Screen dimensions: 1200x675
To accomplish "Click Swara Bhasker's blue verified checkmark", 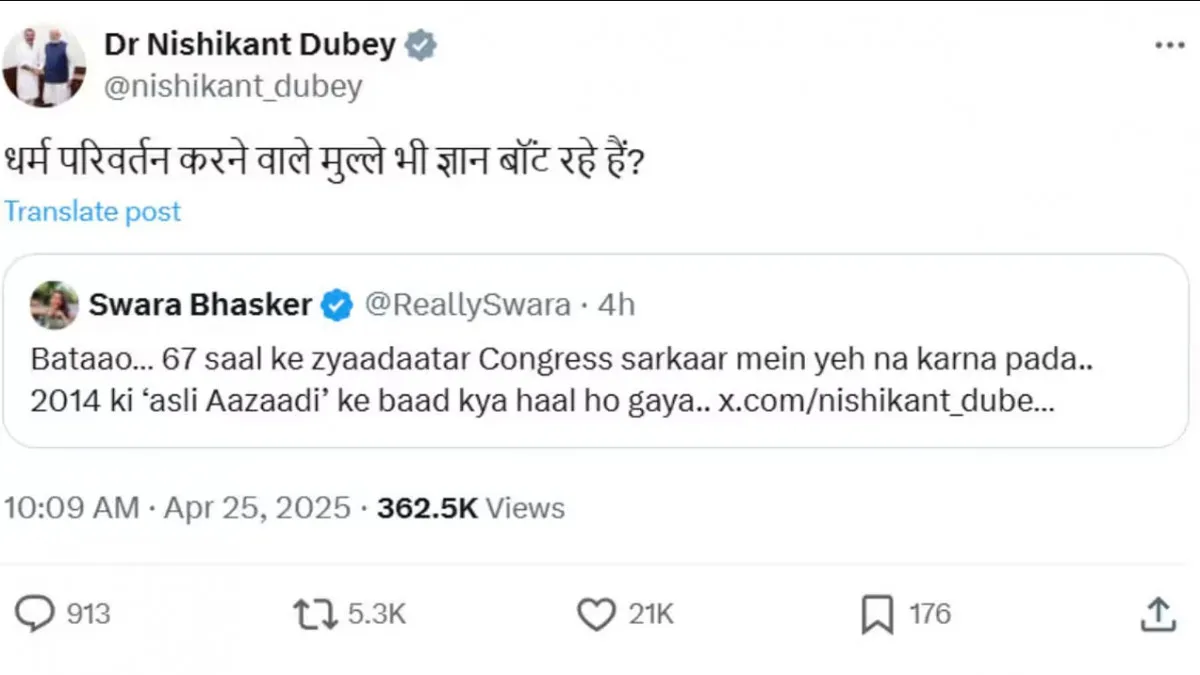I will [x=336, y=304].
